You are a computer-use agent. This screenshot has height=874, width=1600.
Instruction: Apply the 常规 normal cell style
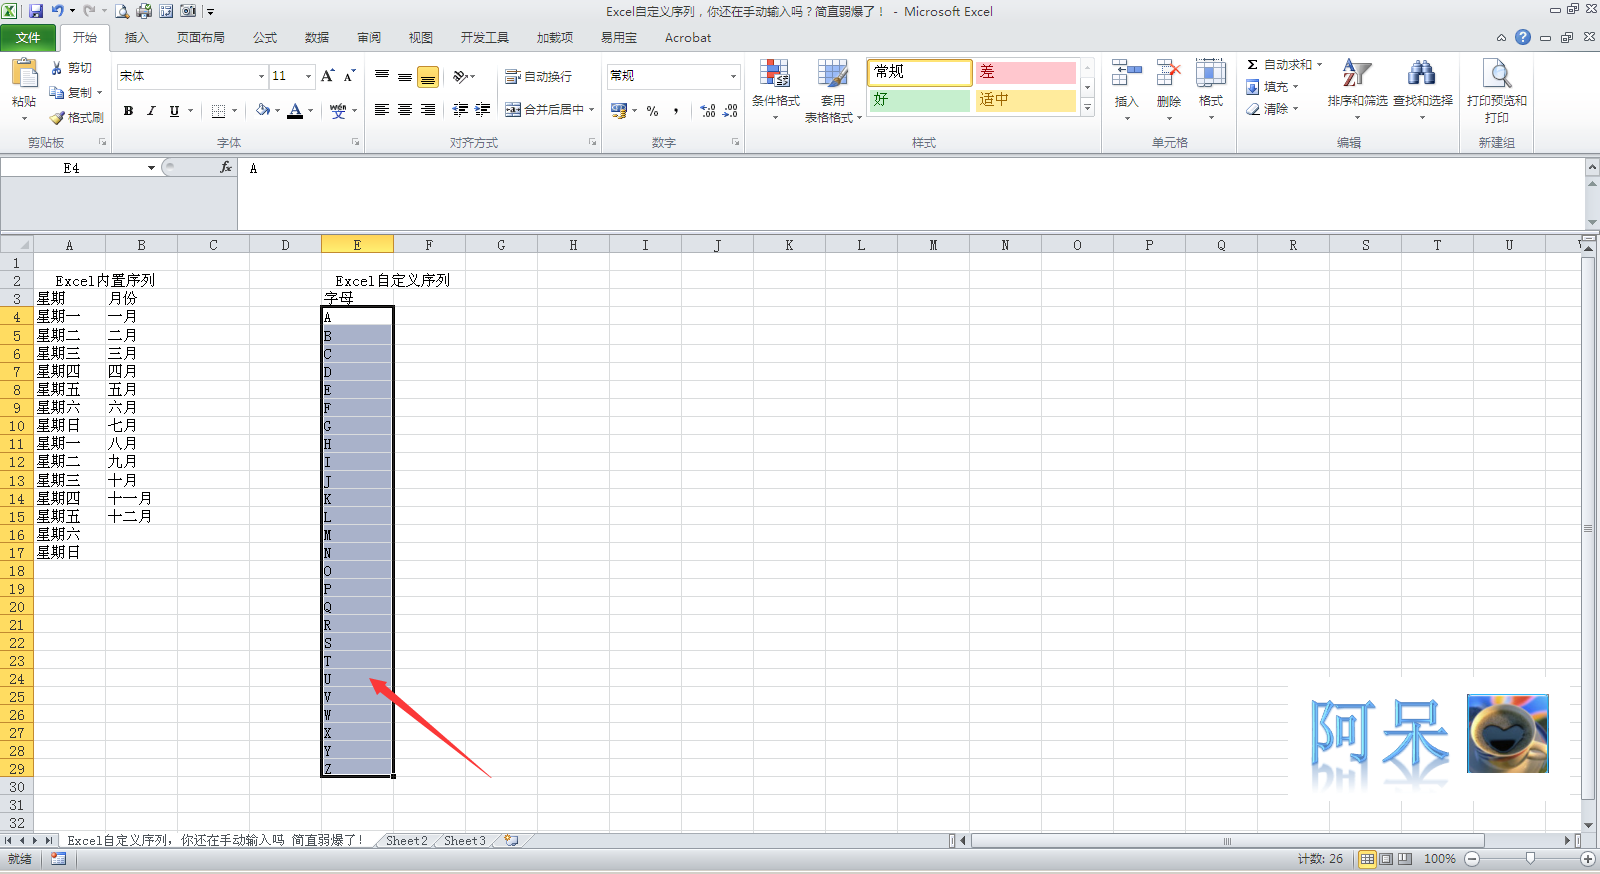(x=919, y=72)
